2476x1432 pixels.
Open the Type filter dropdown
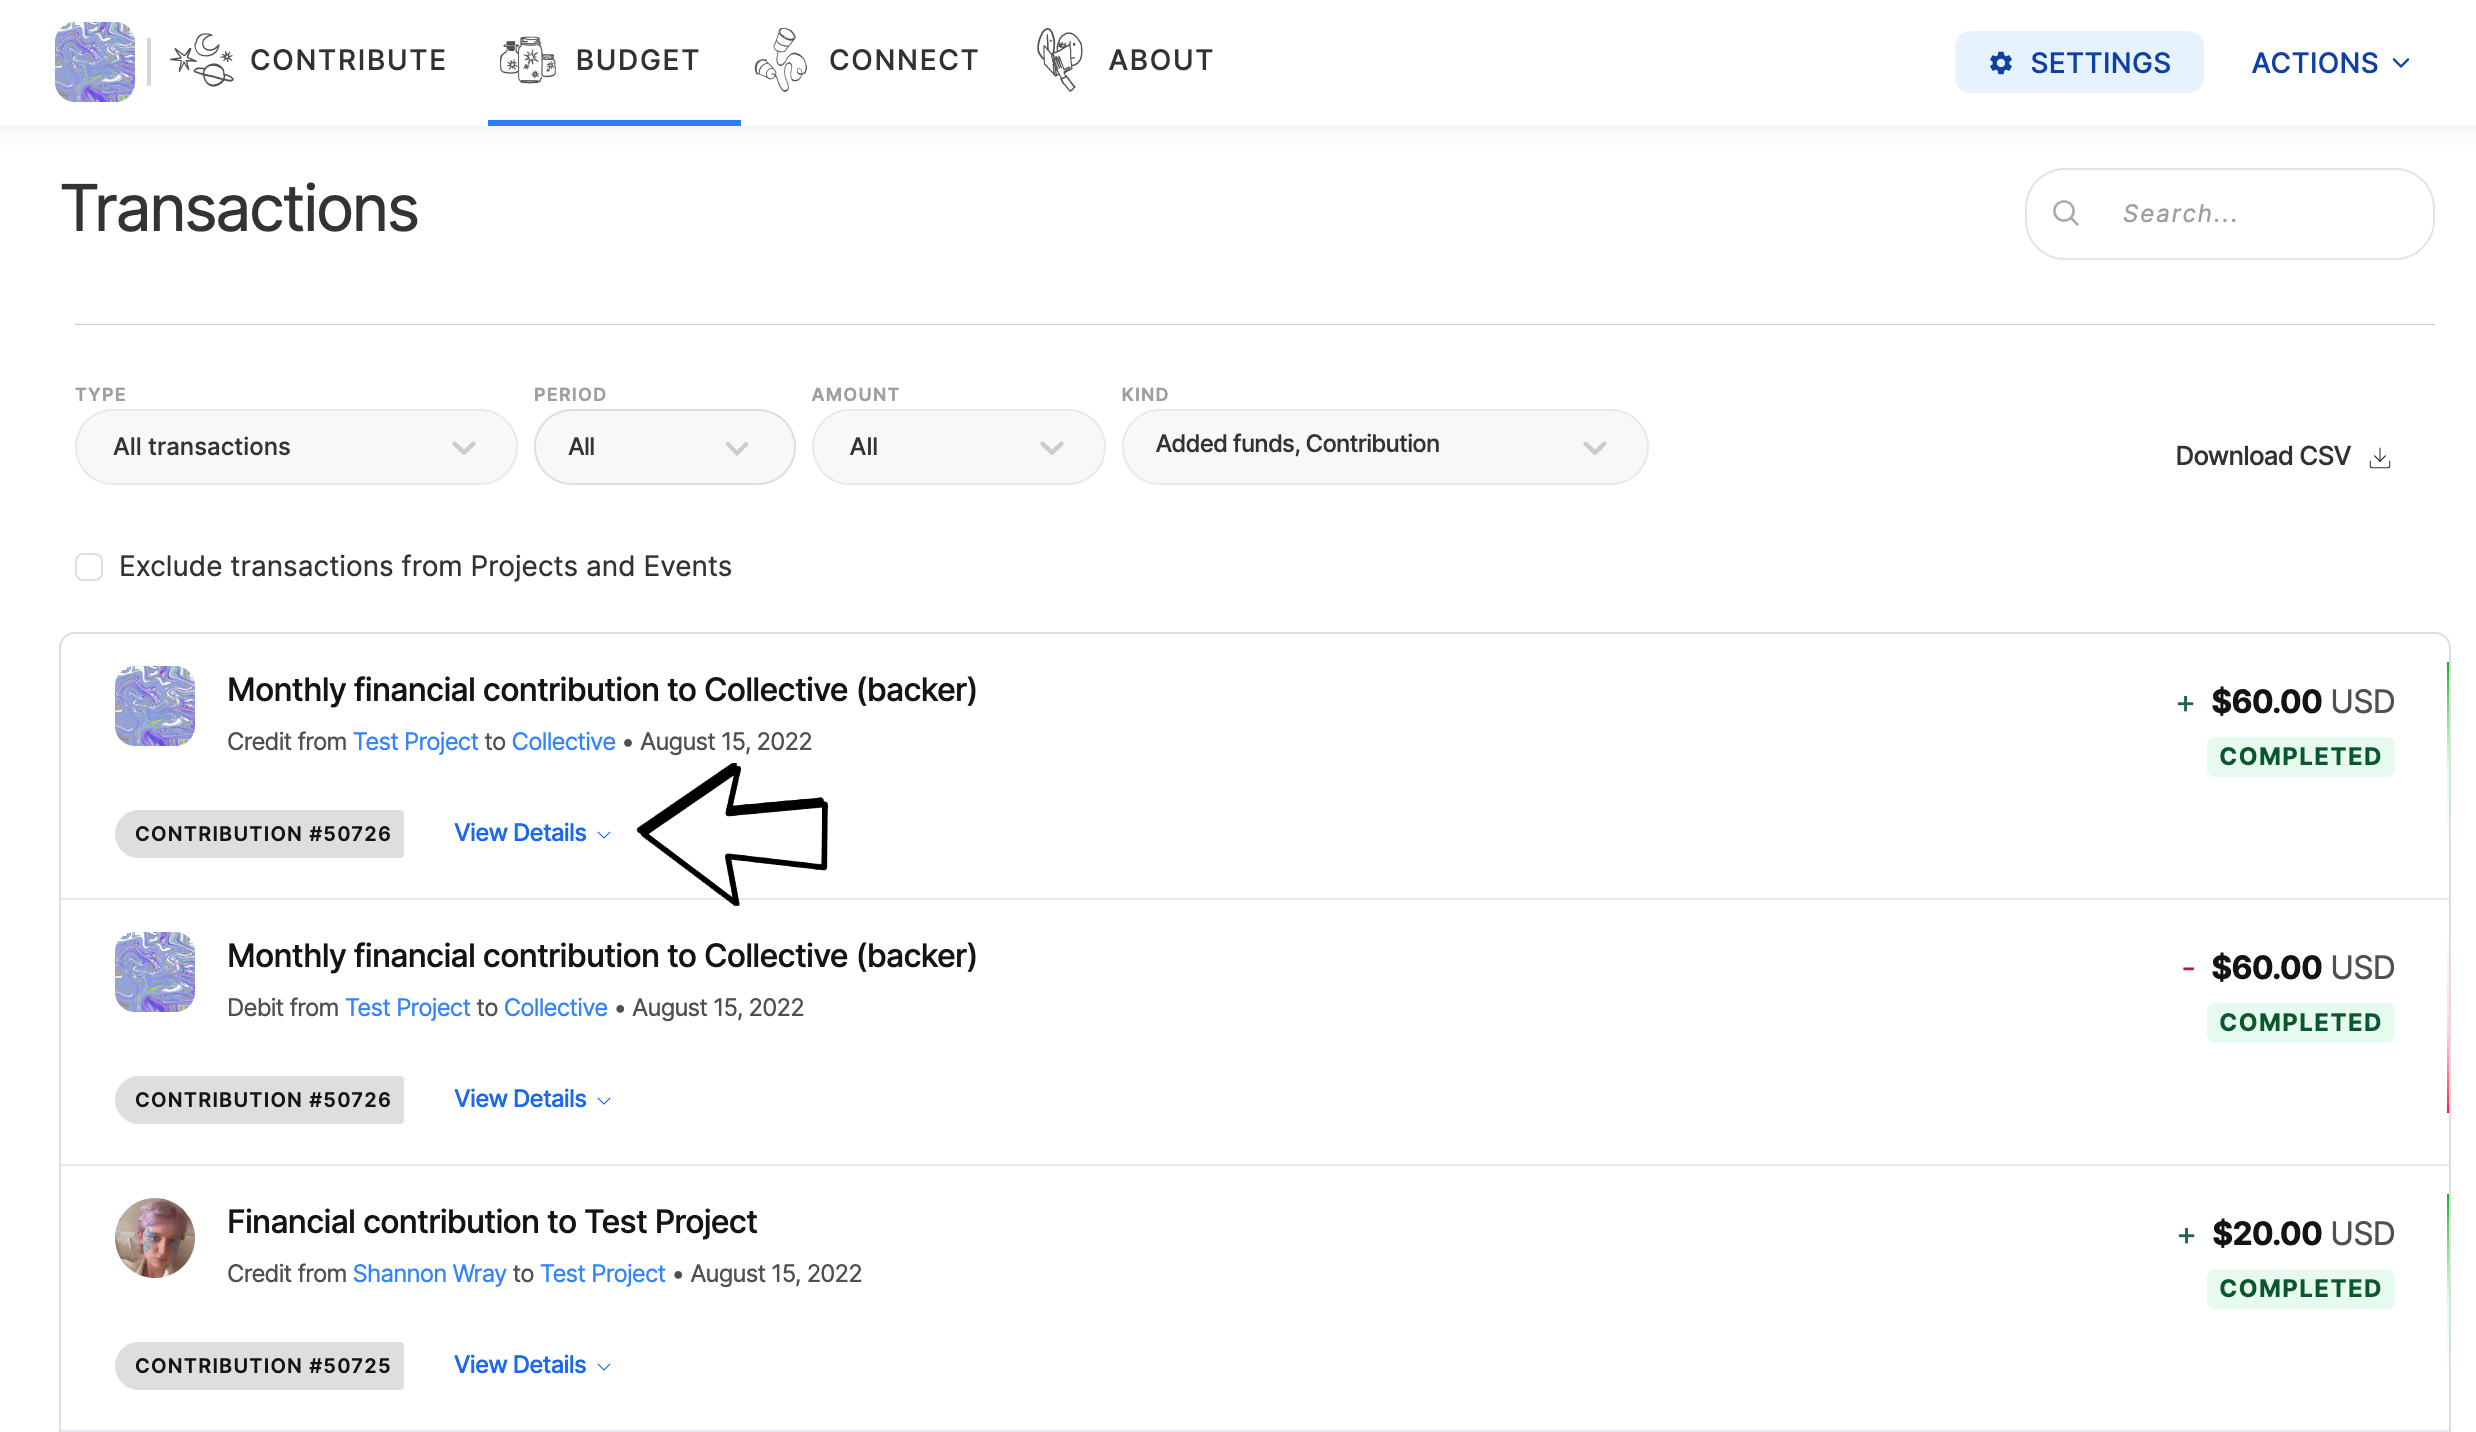point(295,447)
